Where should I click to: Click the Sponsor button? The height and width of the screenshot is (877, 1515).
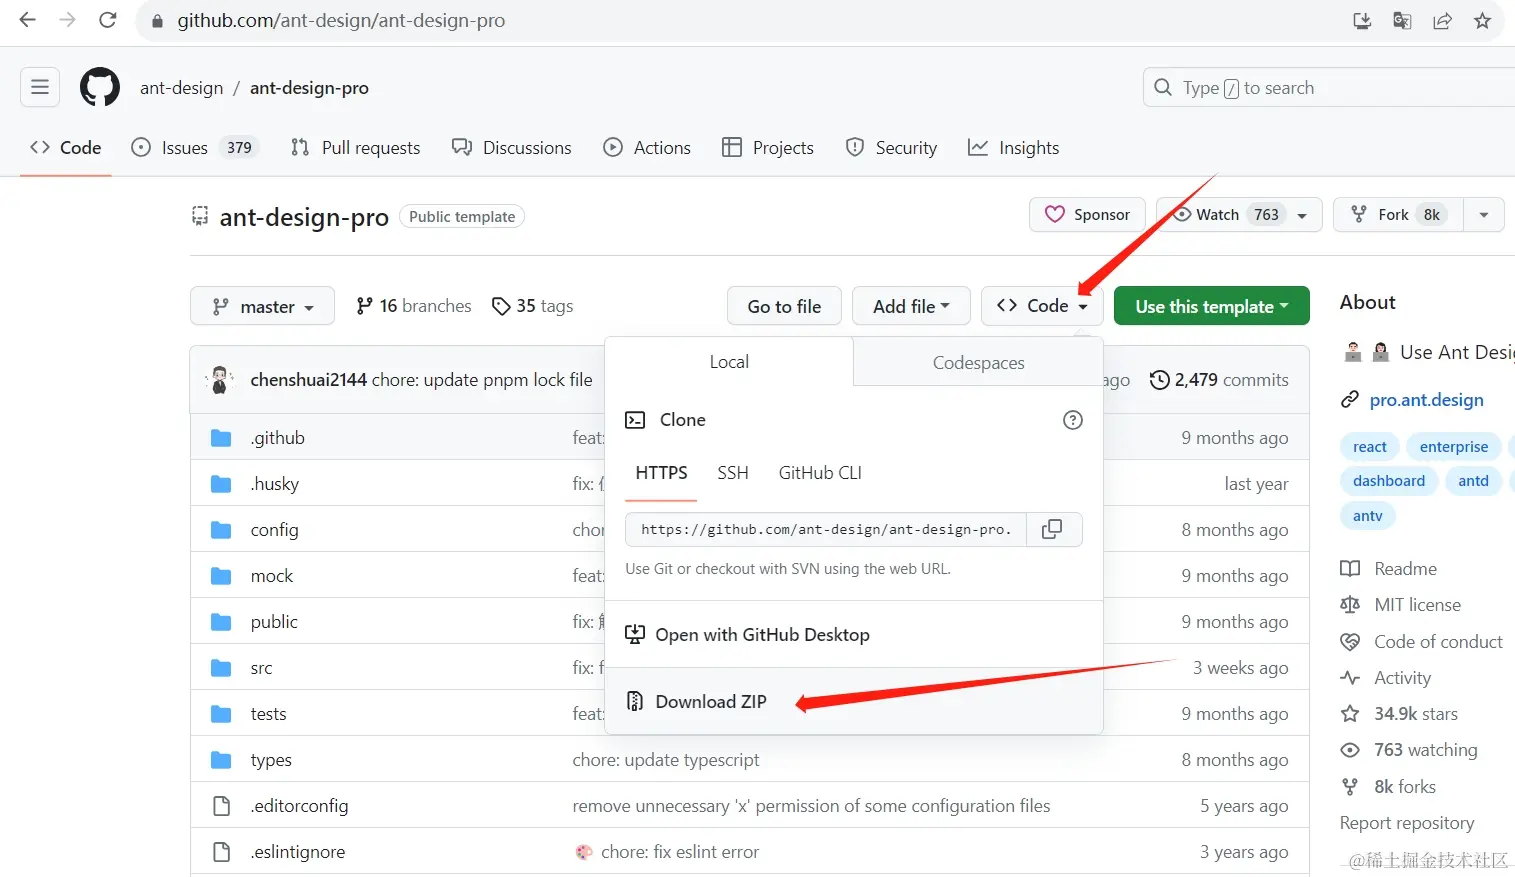[x=1087, y=214]
